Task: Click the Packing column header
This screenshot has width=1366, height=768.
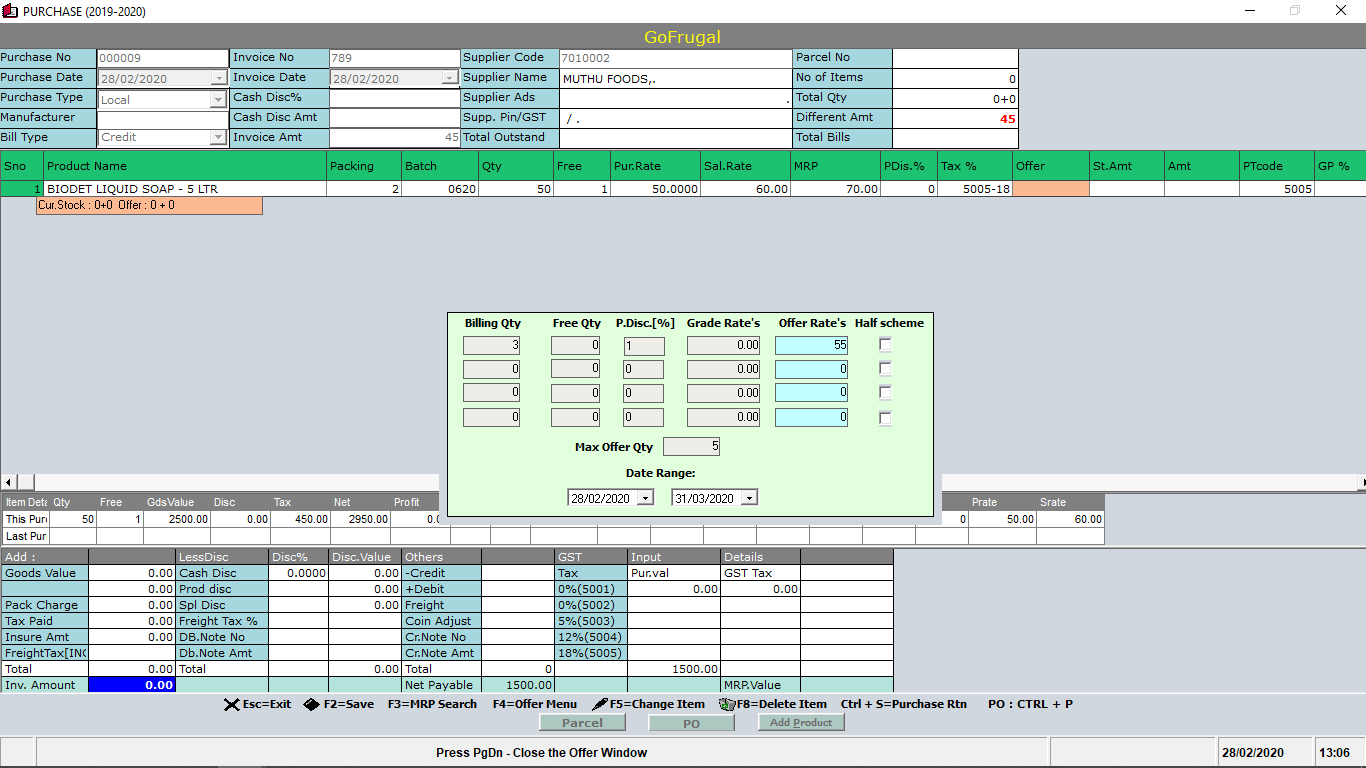Action: coord(364,166)
